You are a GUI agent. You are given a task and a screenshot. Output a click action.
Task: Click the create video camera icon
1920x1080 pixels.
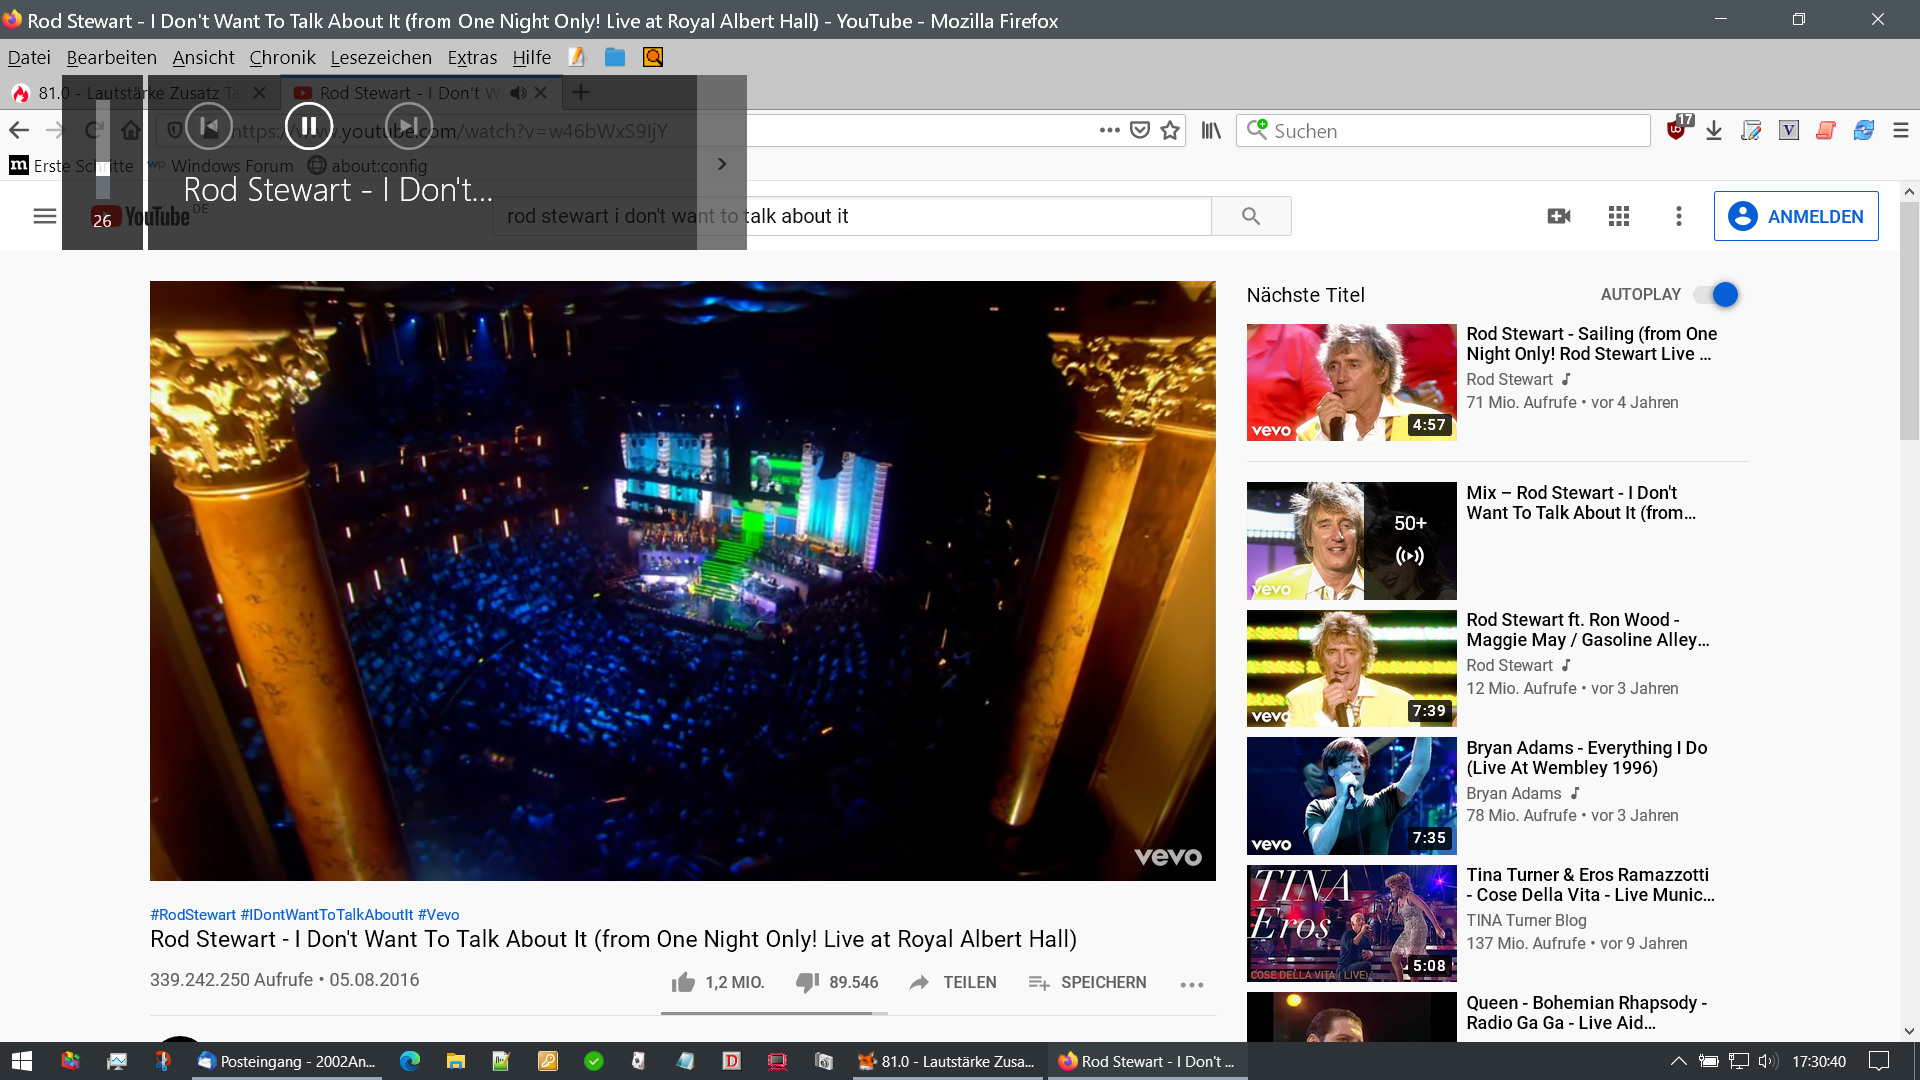[x=1559, y=216]
